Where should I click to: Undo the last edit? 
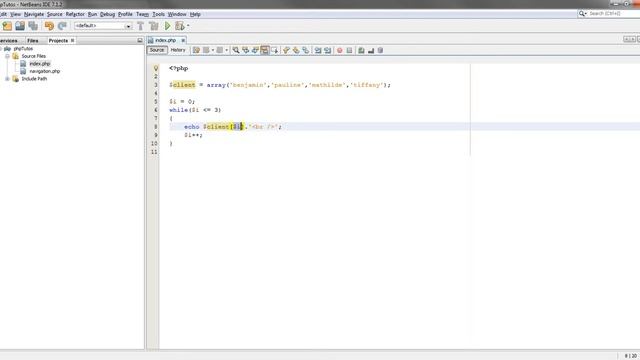click(49, 26)
